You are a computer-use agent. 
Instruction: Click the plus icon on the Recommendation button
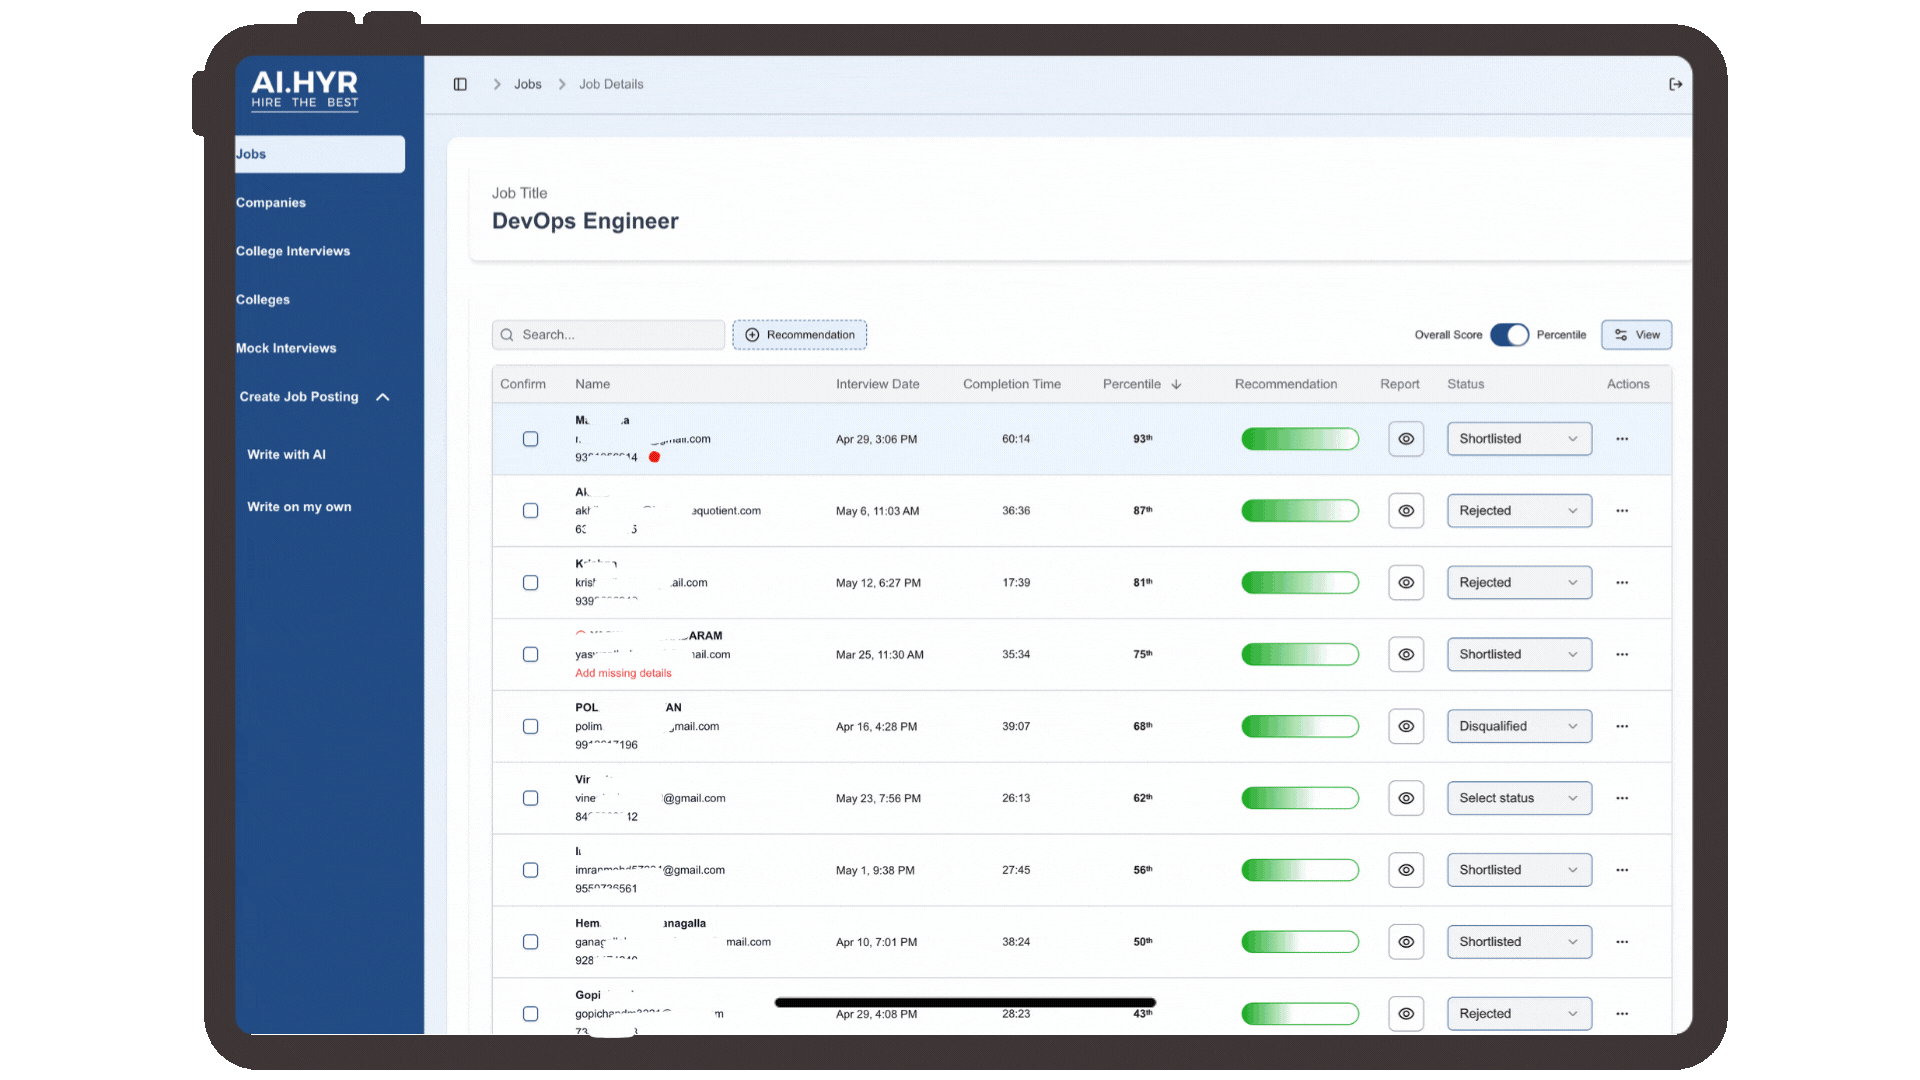coord(753,334)
